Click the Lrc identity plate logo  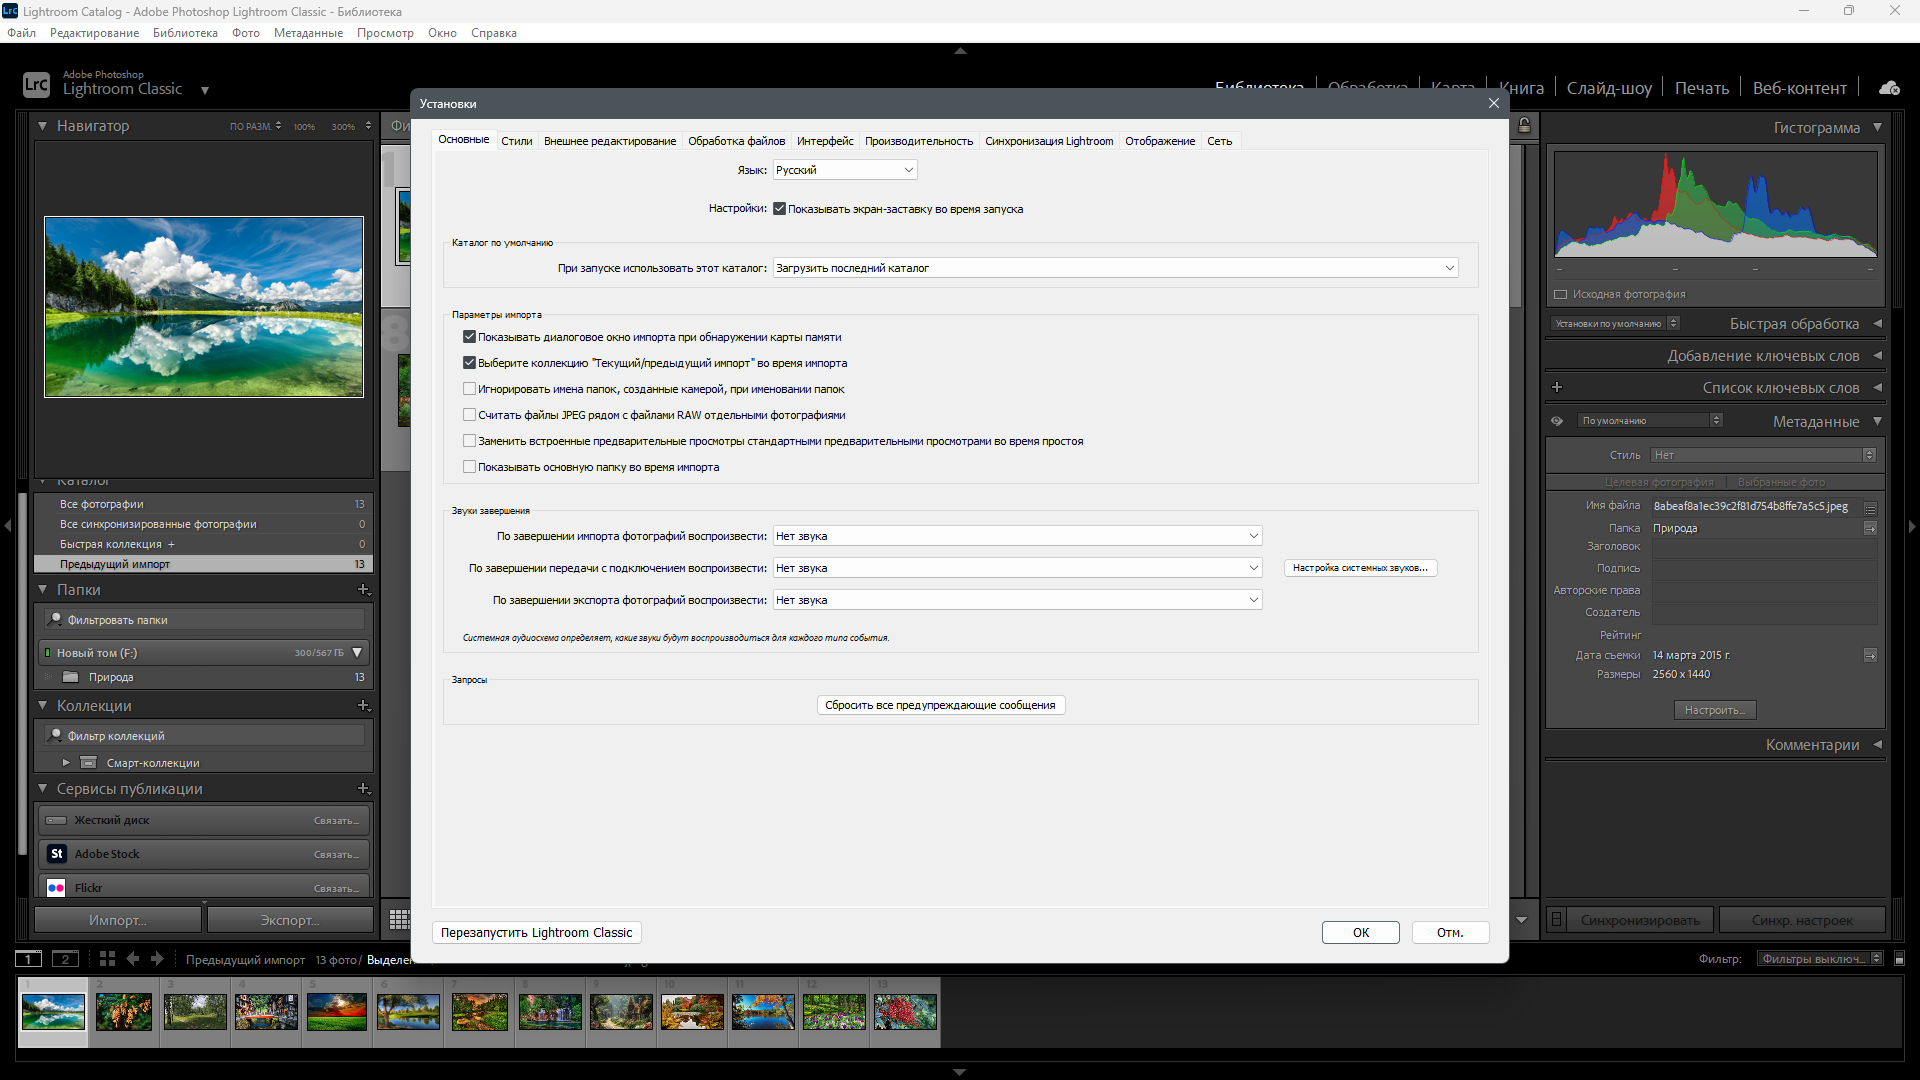36,84
